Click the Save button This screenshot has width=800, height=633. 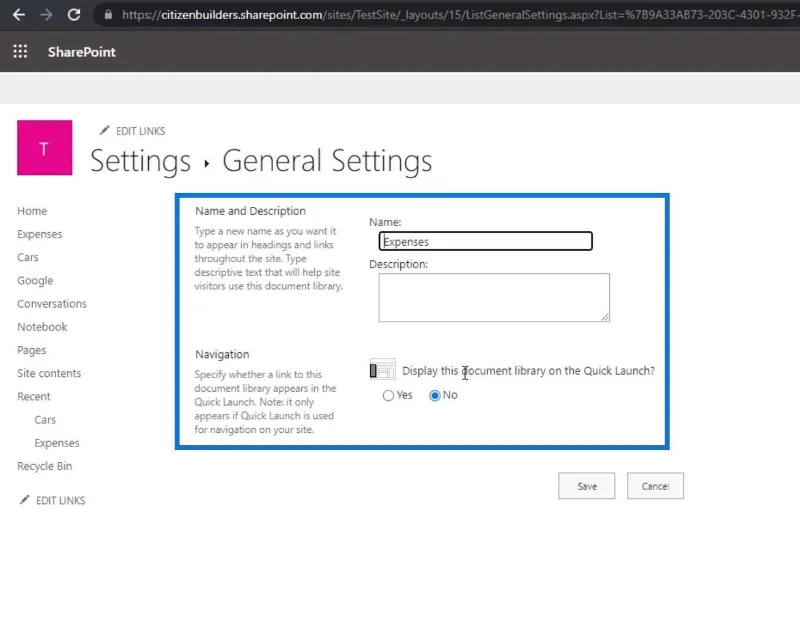click(587, 486)
